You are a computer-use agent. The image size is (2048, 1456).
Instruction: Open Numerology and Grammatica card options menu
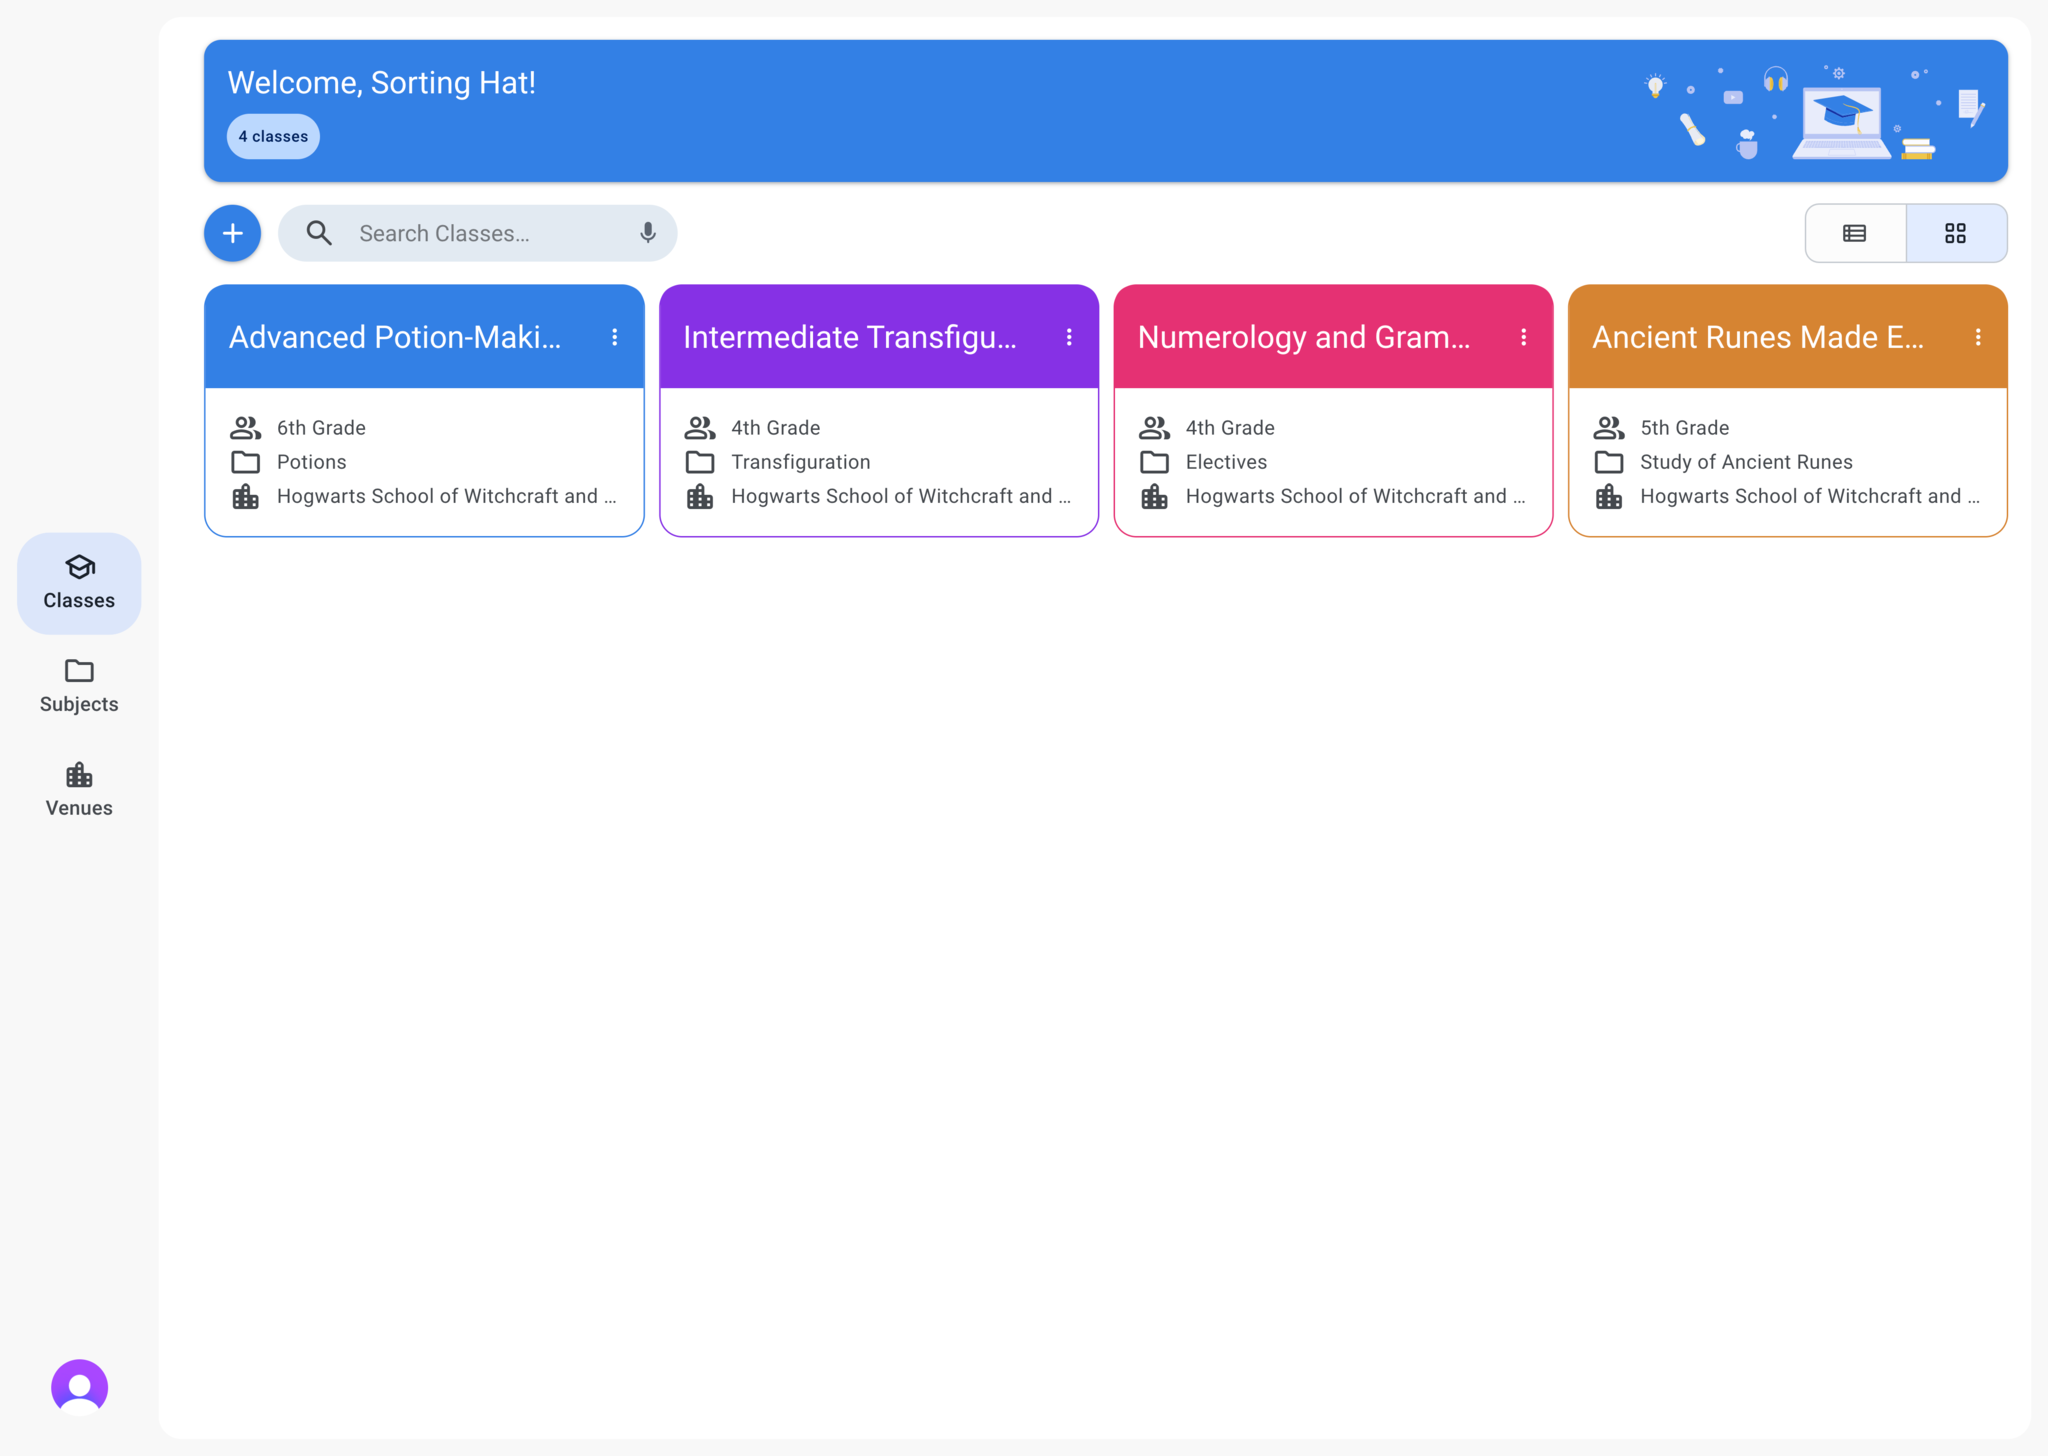[1523, 337]
